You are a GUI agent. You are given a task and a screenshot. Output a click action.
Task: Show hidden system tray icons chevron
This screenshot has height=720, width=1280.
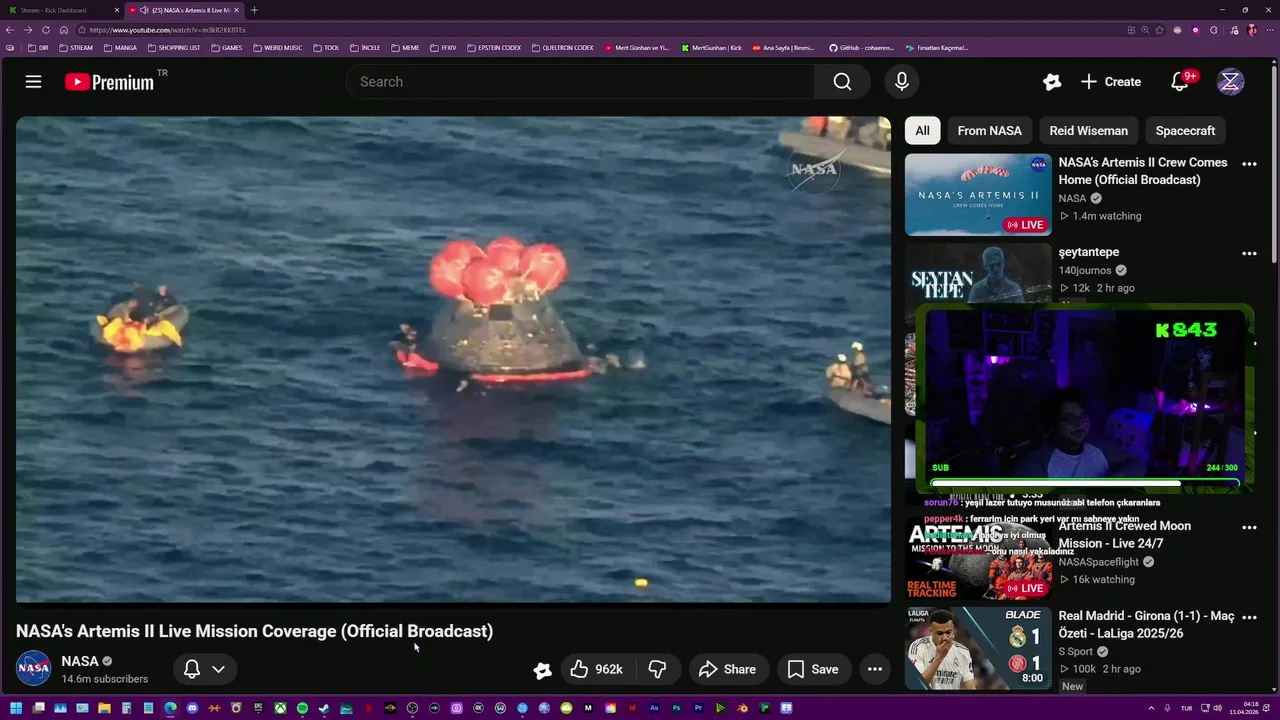coord(1151,708)
